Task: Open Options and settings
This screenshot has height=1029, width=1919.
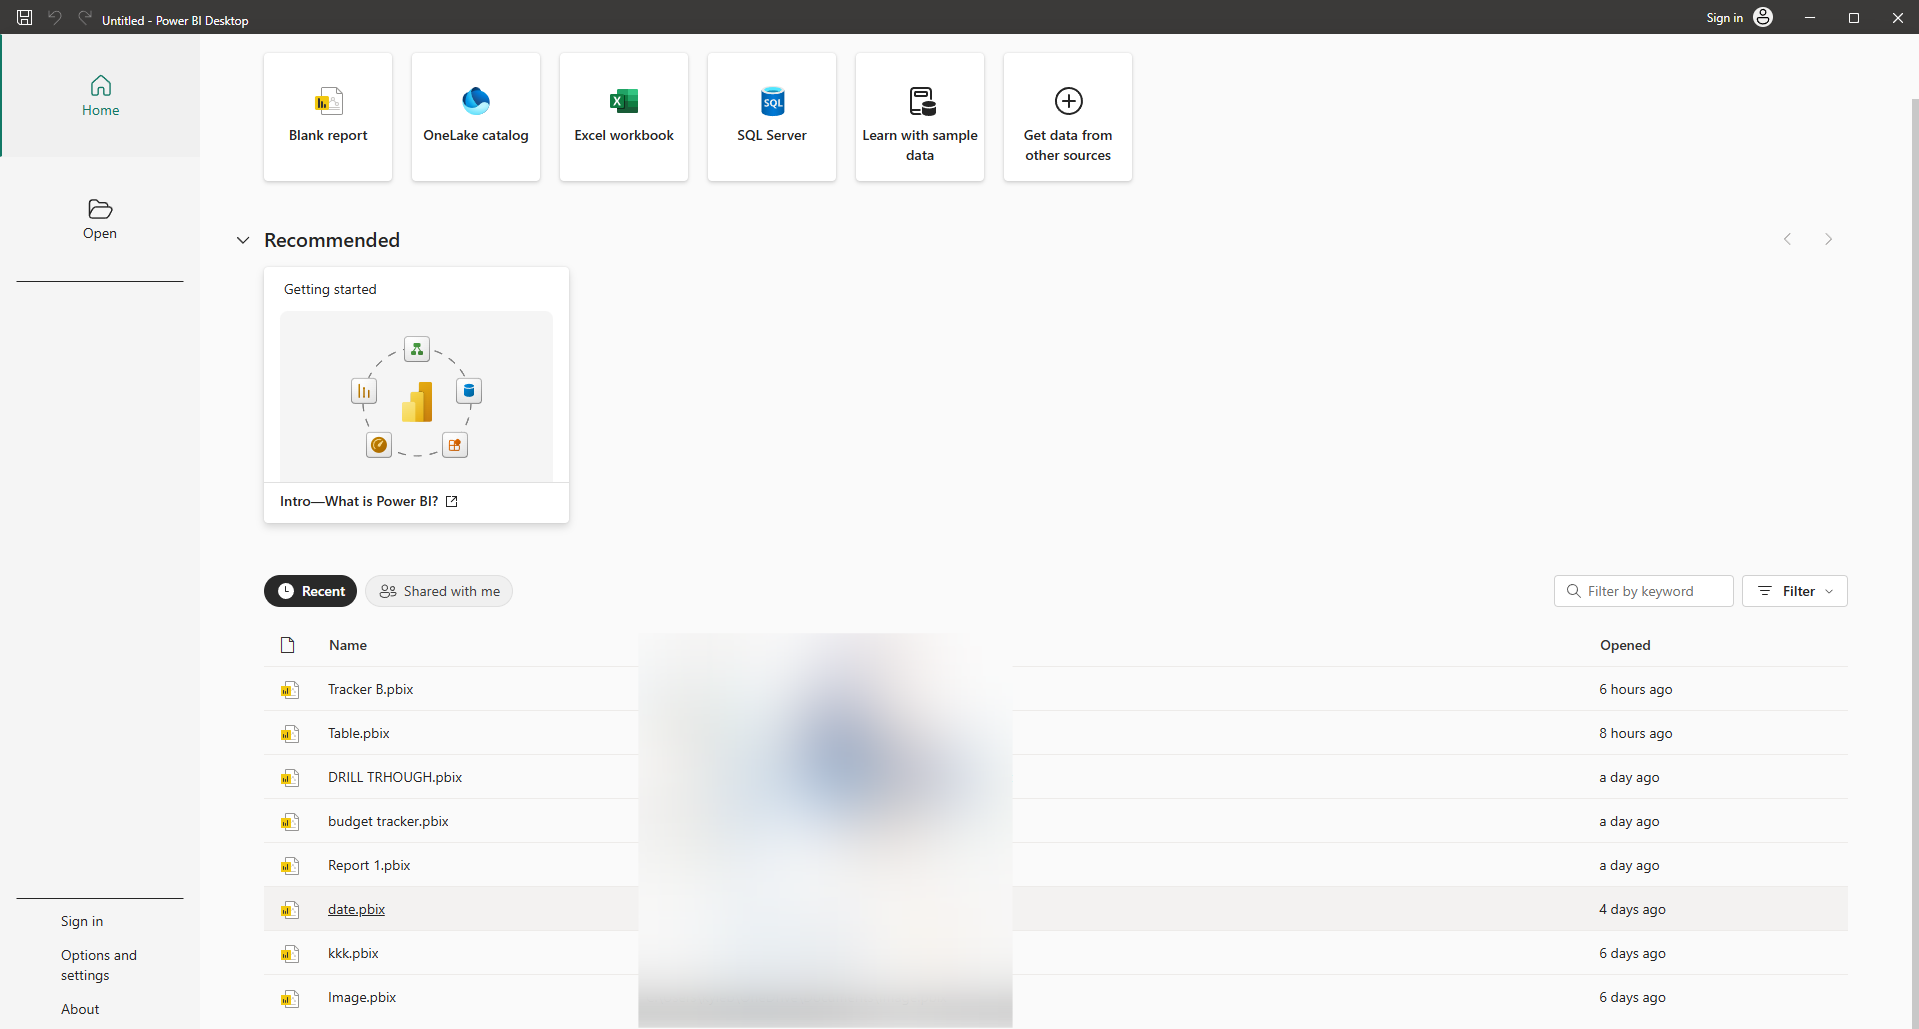Action: [99, 965]
